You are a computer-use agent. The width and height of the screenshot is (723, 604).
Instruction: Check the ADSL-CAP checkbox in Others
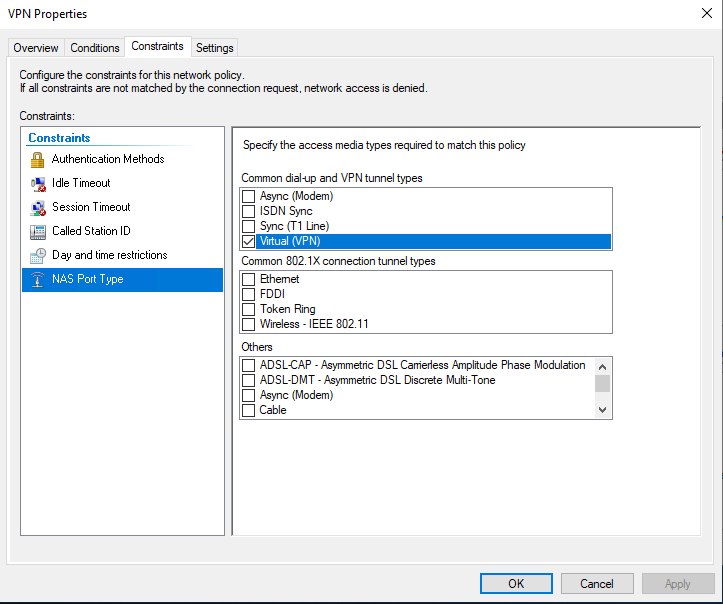pyautogui.click(x=249, y=365)
